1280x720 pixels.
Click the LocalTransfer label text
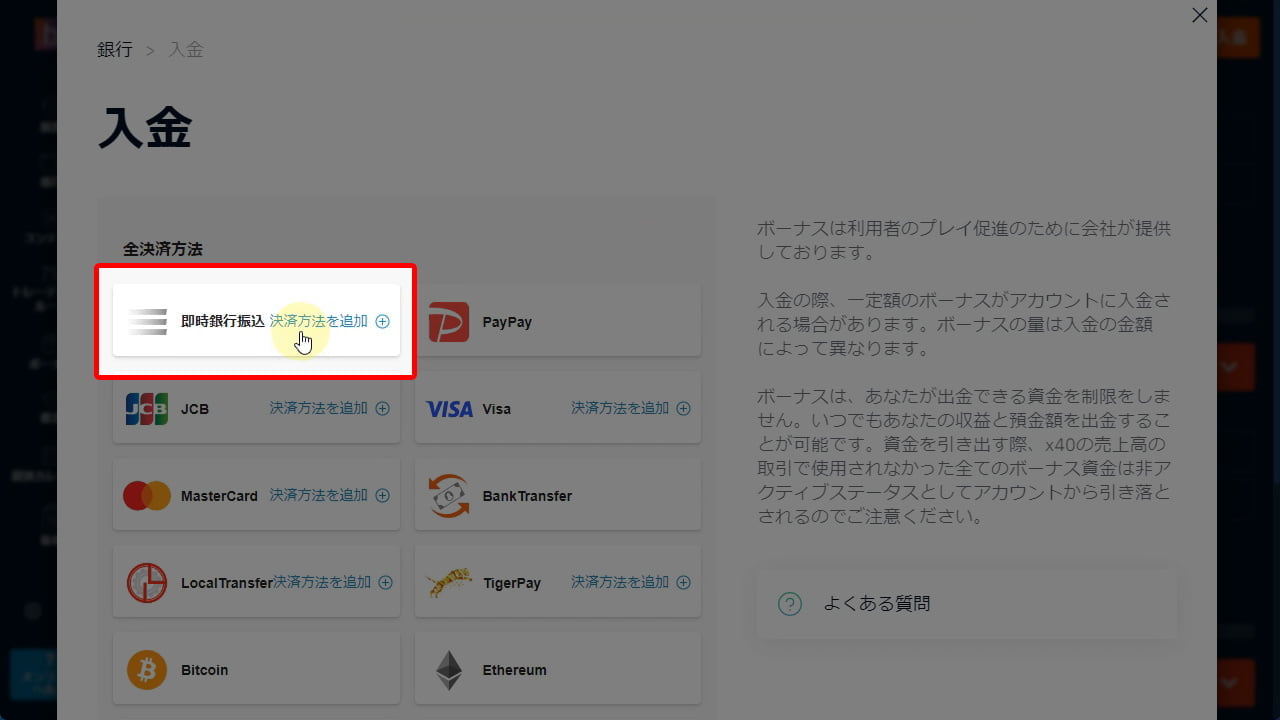click(x=227, y=583)
